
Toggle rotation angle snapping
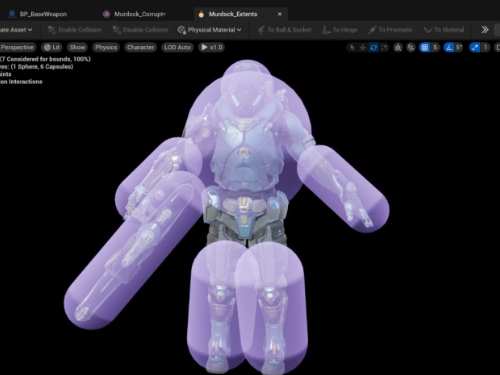tap(449, 48)
